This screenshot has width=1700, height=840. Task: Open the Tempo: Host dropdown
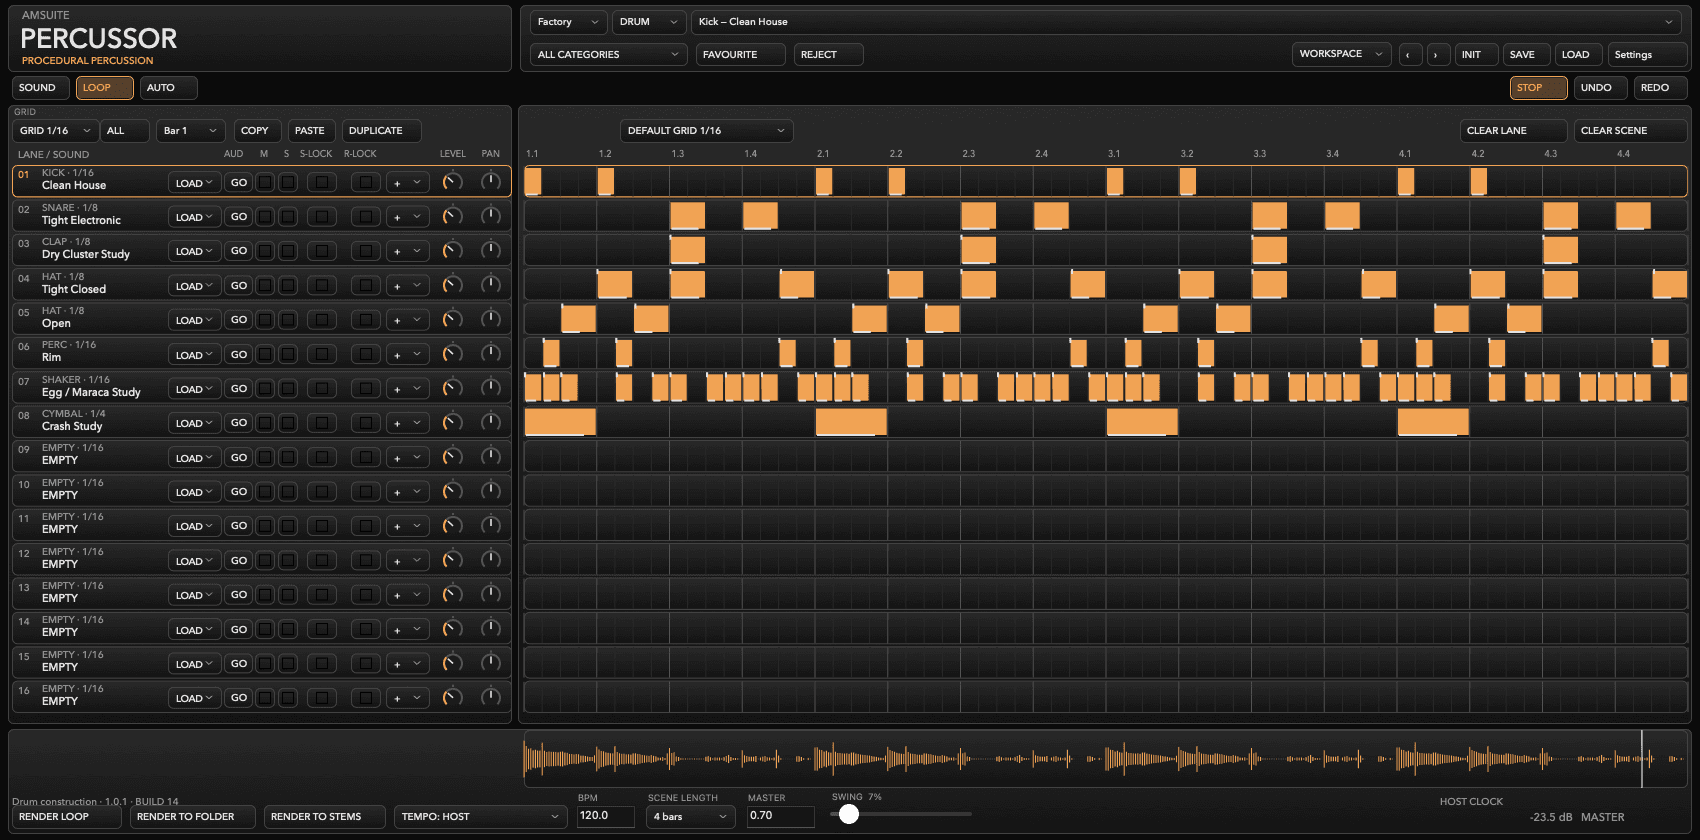coord(481,817)
